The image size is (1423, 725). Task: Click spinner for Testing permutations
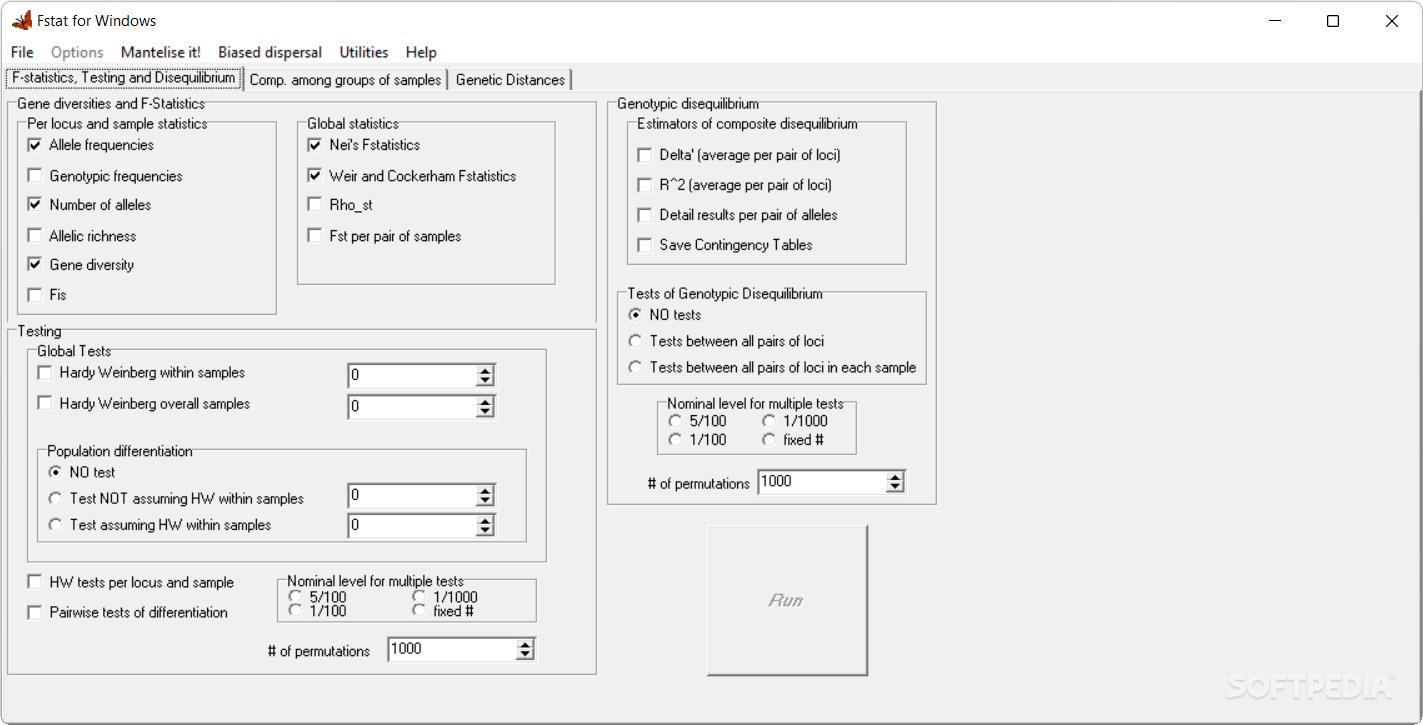(525, 650)
